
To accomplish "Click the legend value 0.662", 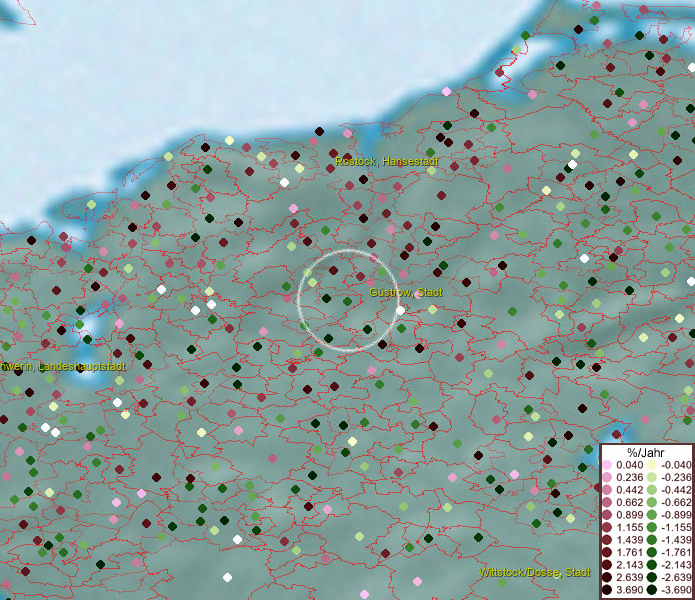I will tap(629, 503).
